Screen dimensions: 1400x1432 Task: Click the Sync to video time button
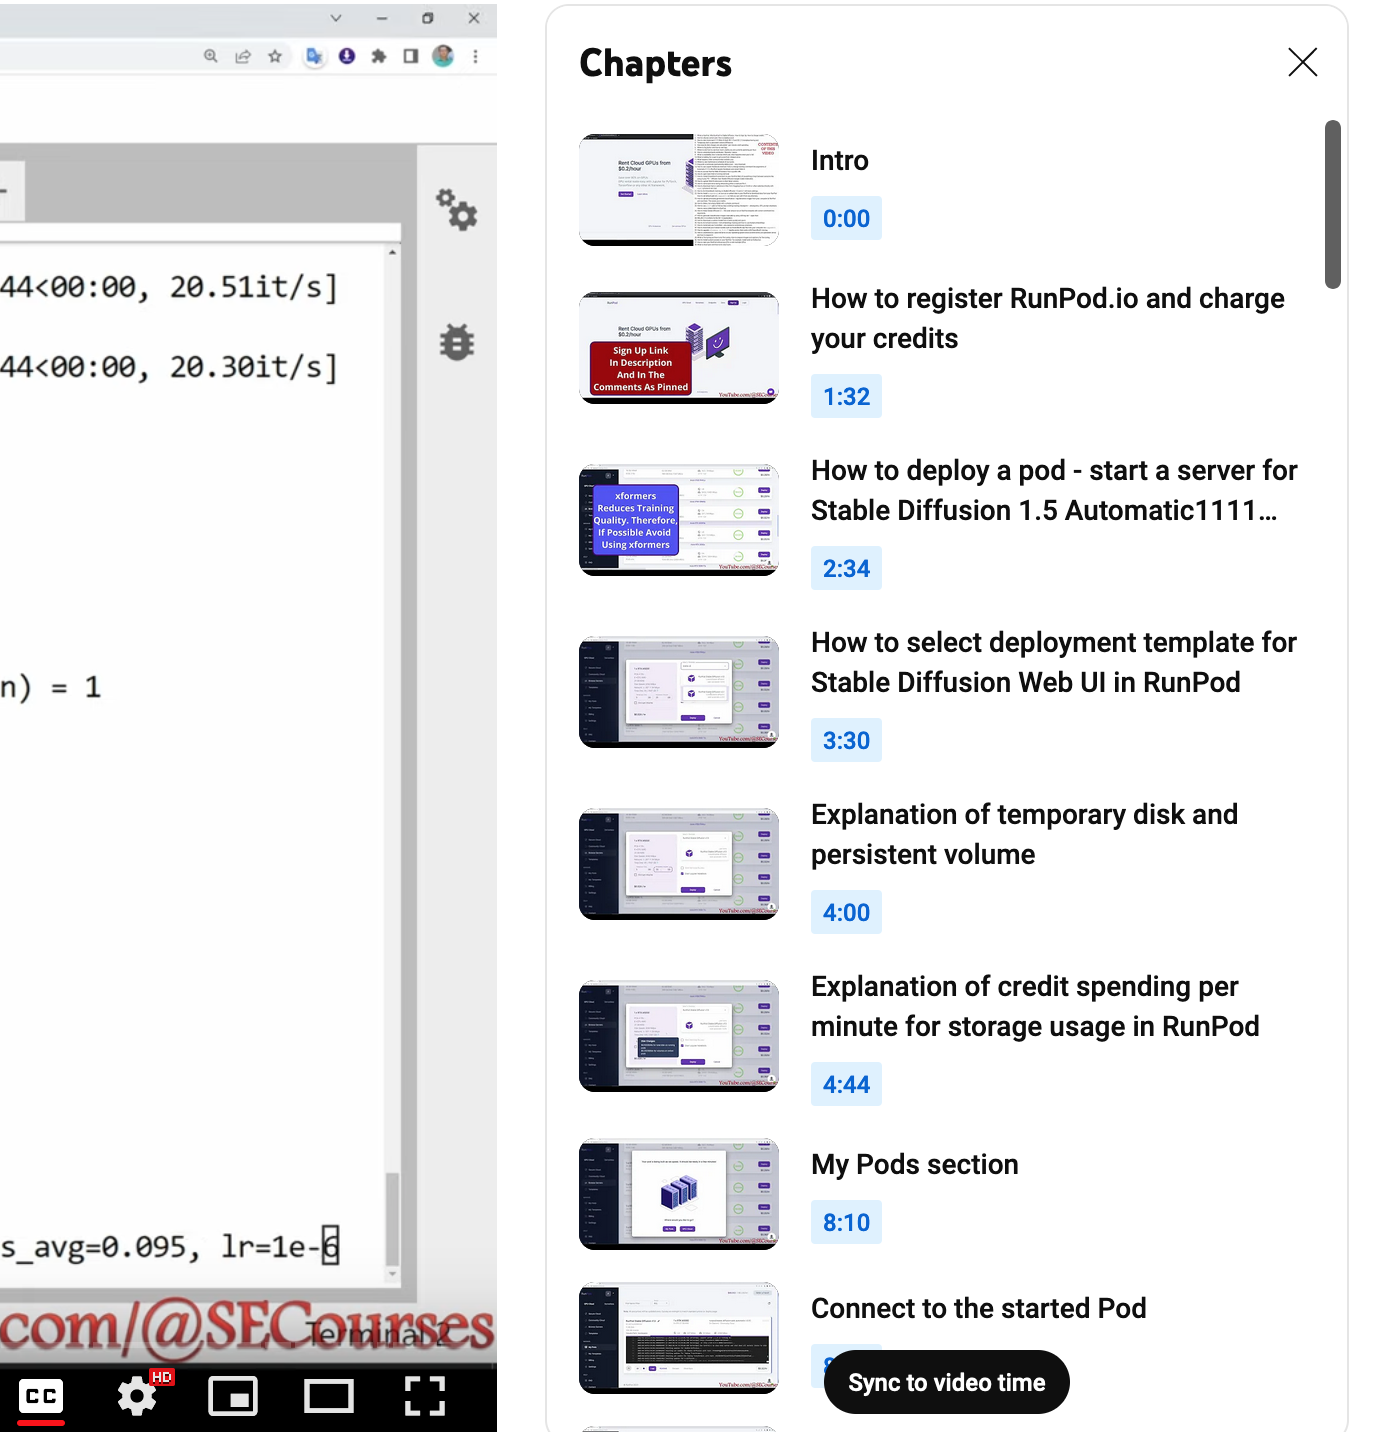coord(946,1382)
